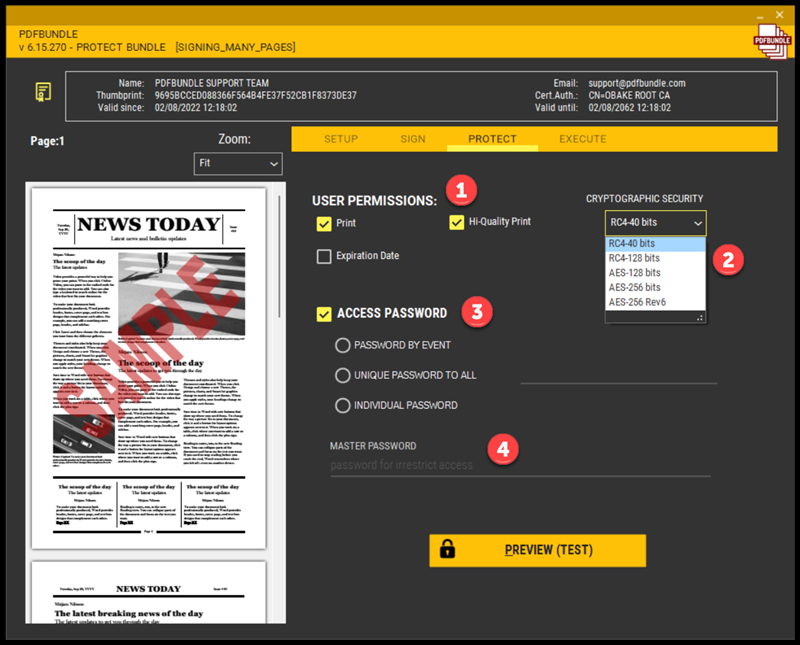Select the first page thumbnail preview

pos(148,368)
